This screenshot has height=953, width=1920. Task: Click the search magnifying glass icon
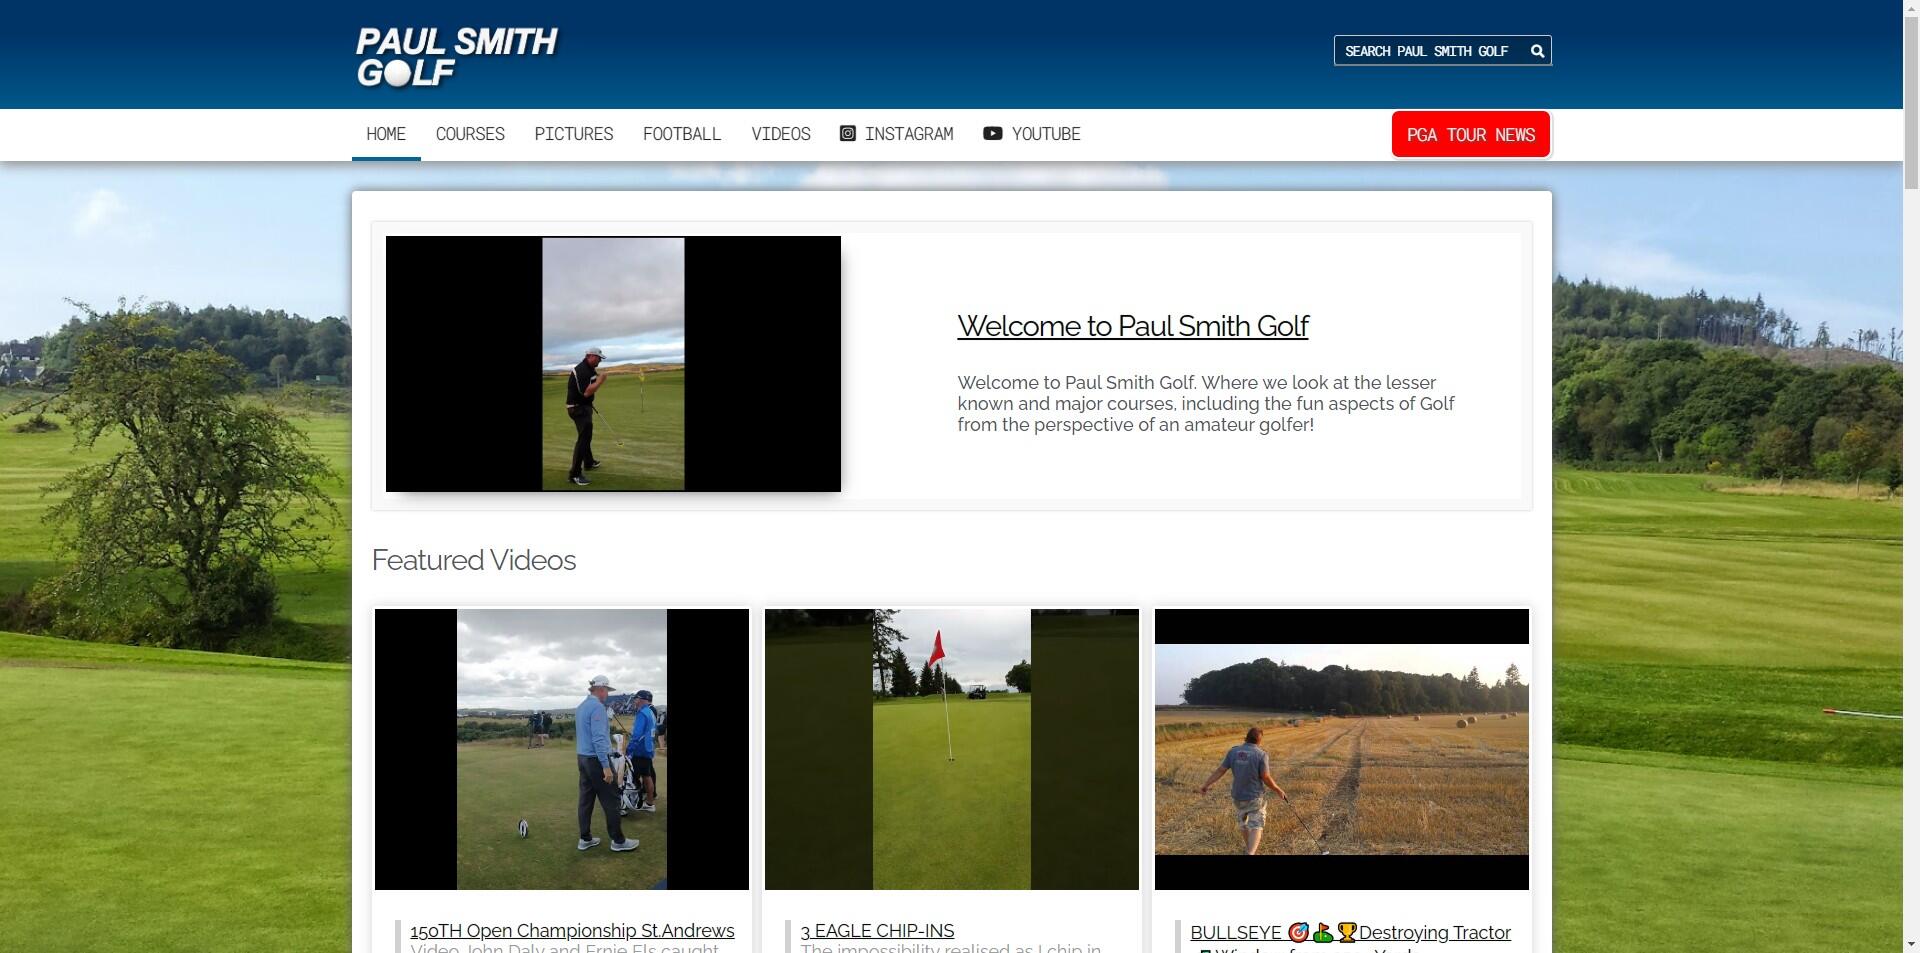1537,51
